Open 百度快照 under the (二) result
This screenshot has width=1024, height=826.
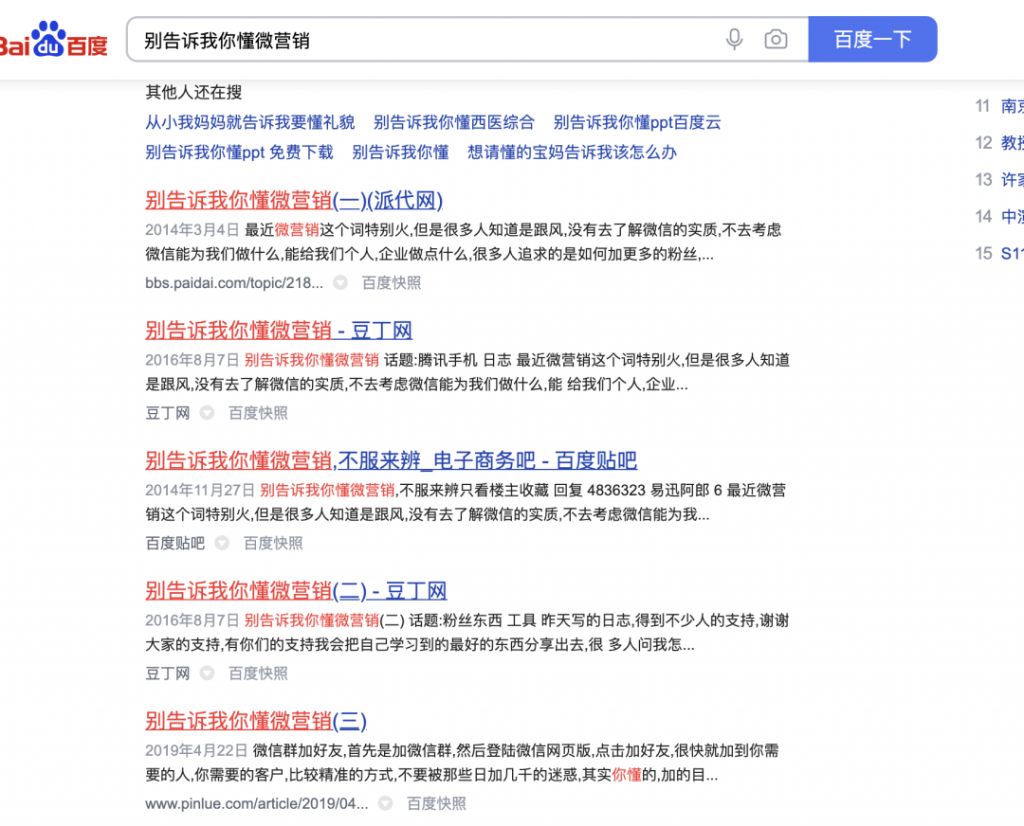click(258, 673)
